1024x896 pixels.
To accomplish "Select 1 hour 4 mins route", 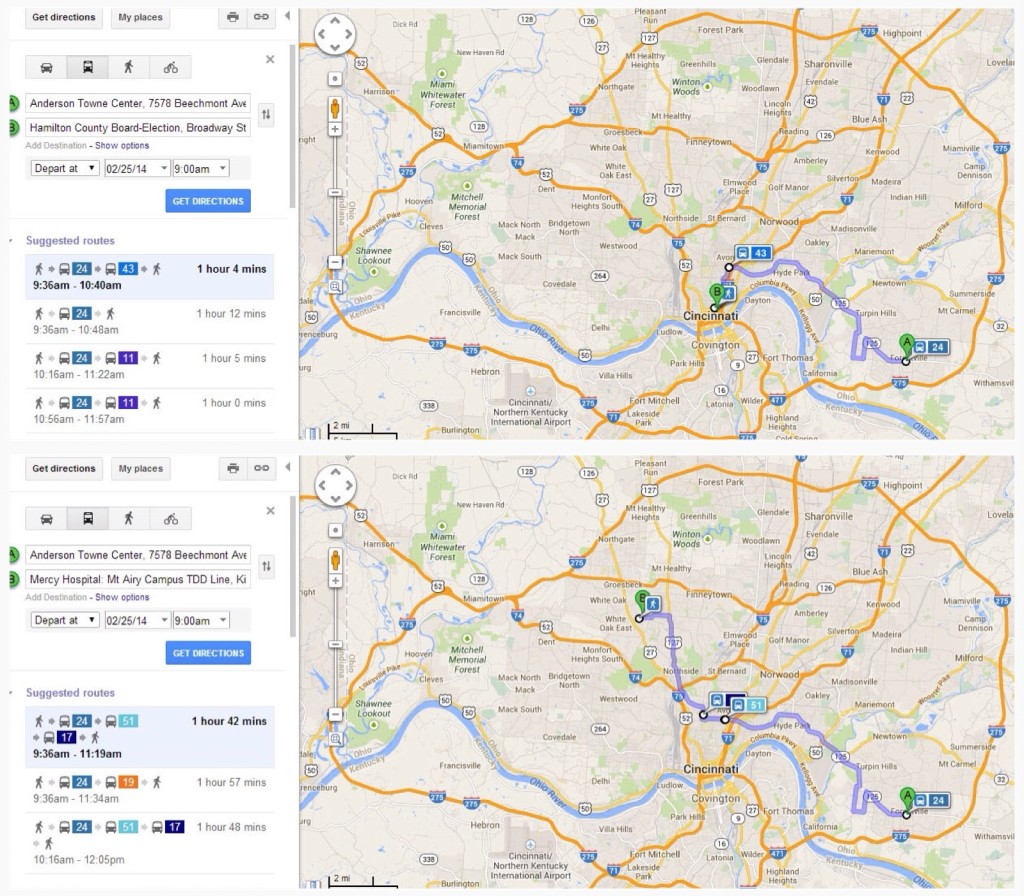I will [x=150, y=277].
